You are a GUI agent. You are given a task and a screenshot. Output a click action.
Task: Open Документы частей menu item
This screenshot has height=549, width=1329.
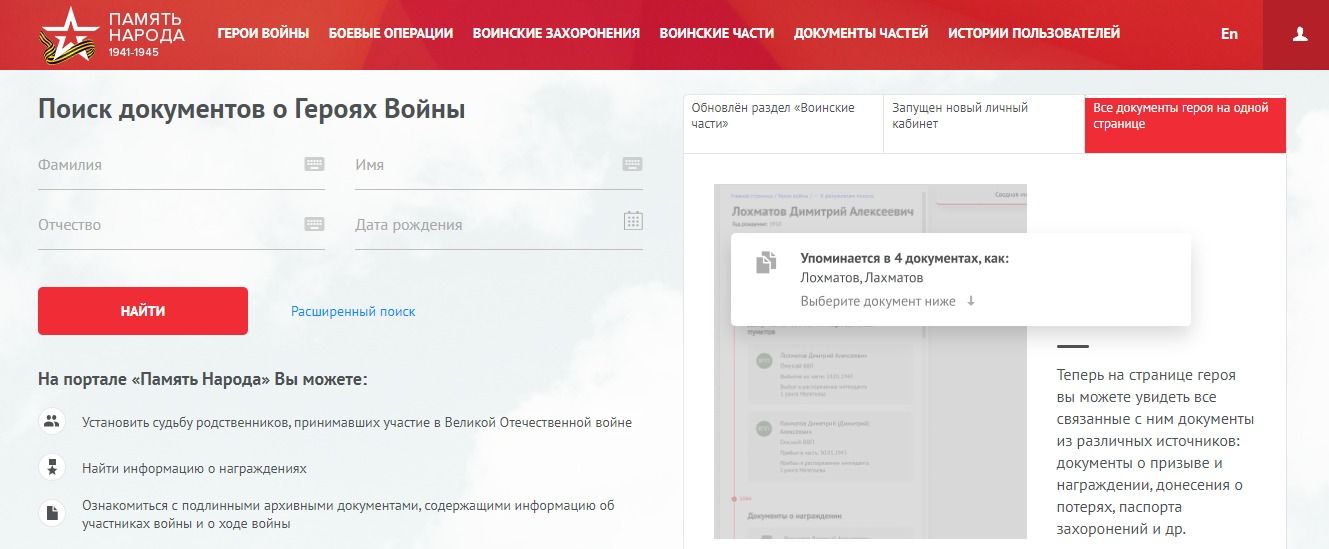860,33
